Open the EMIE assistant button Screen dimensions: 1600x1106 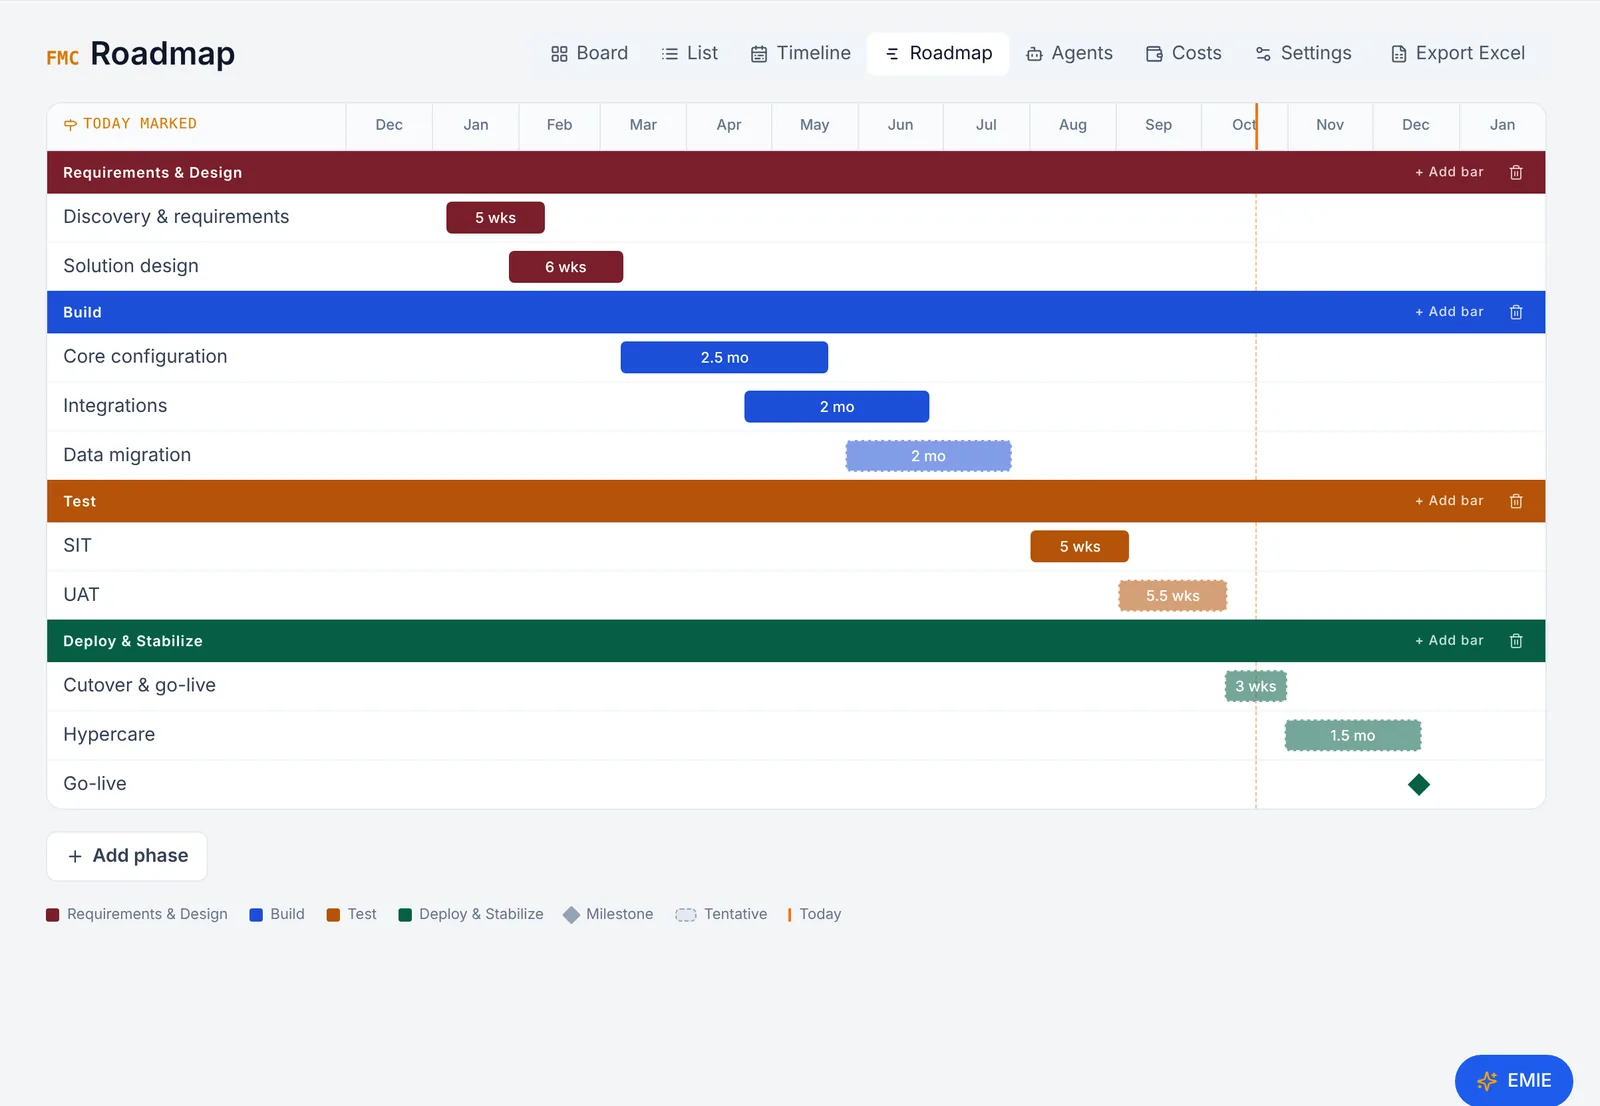coord(1514,1080)
